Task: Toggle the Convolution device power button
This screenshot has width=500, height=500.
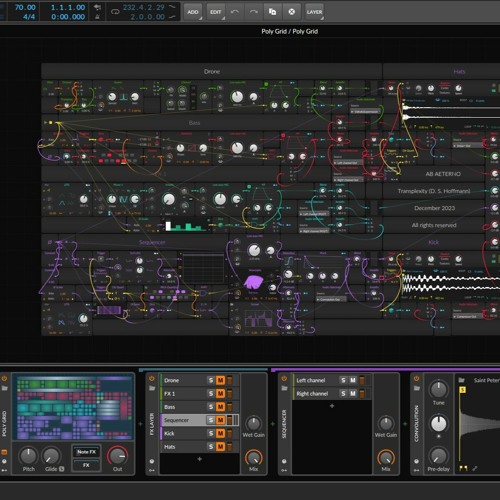Action: coord(416,379)
